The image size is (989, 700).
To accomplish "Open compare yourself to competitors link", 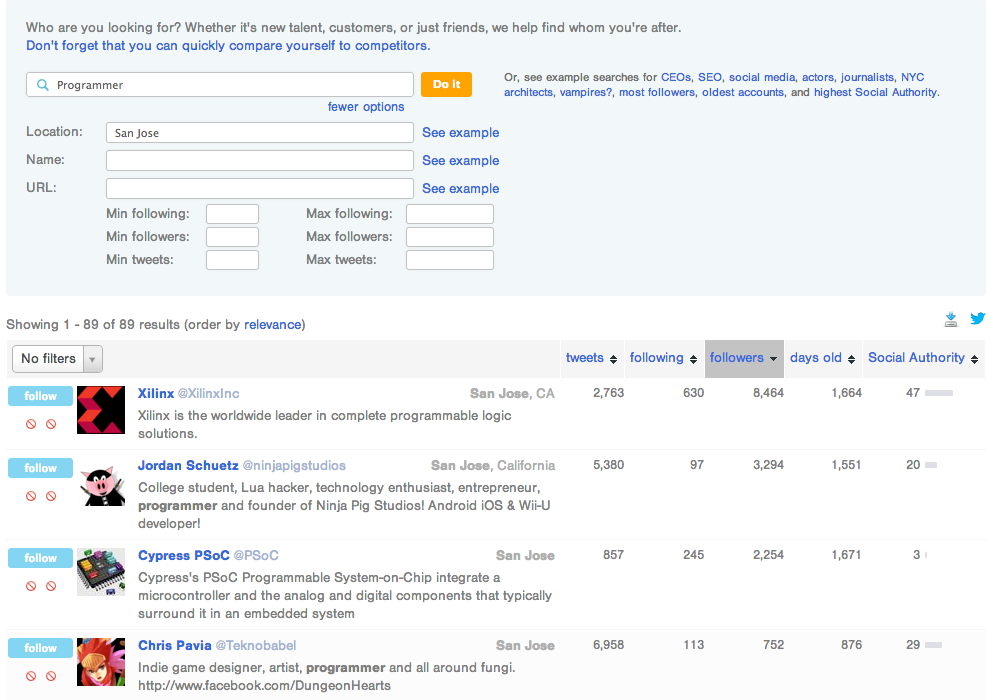I will click(x=228, y=45).
